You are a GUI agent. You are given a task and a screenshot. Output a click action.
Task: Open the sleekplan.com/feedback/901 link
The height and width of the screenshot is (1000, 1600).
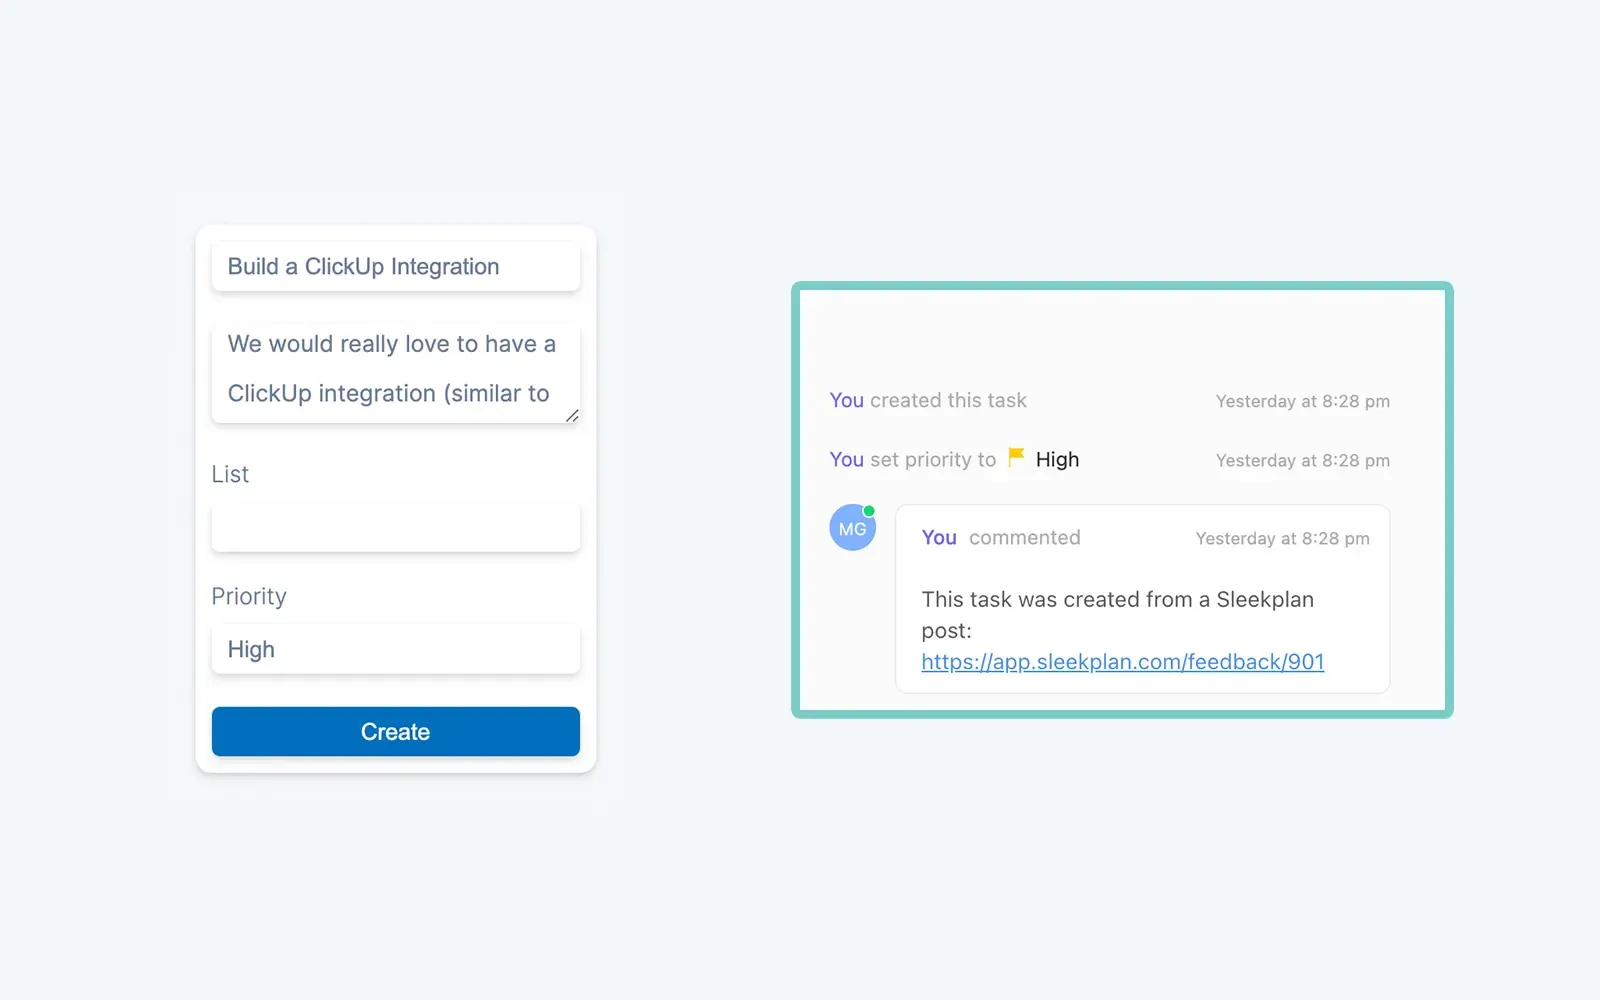1122,662
